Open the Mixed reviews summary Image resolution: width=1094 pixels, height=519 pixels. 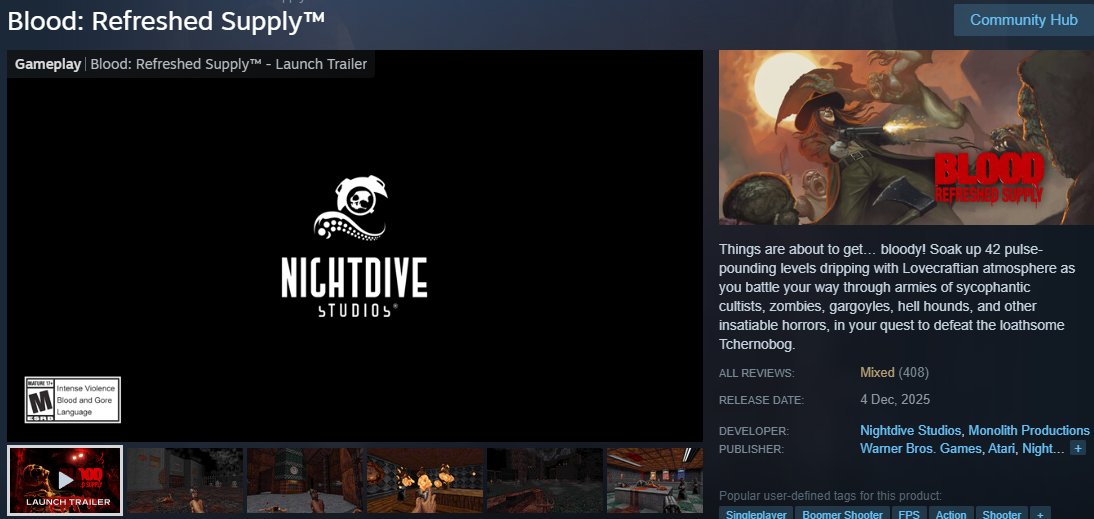[x=877, y=373]
